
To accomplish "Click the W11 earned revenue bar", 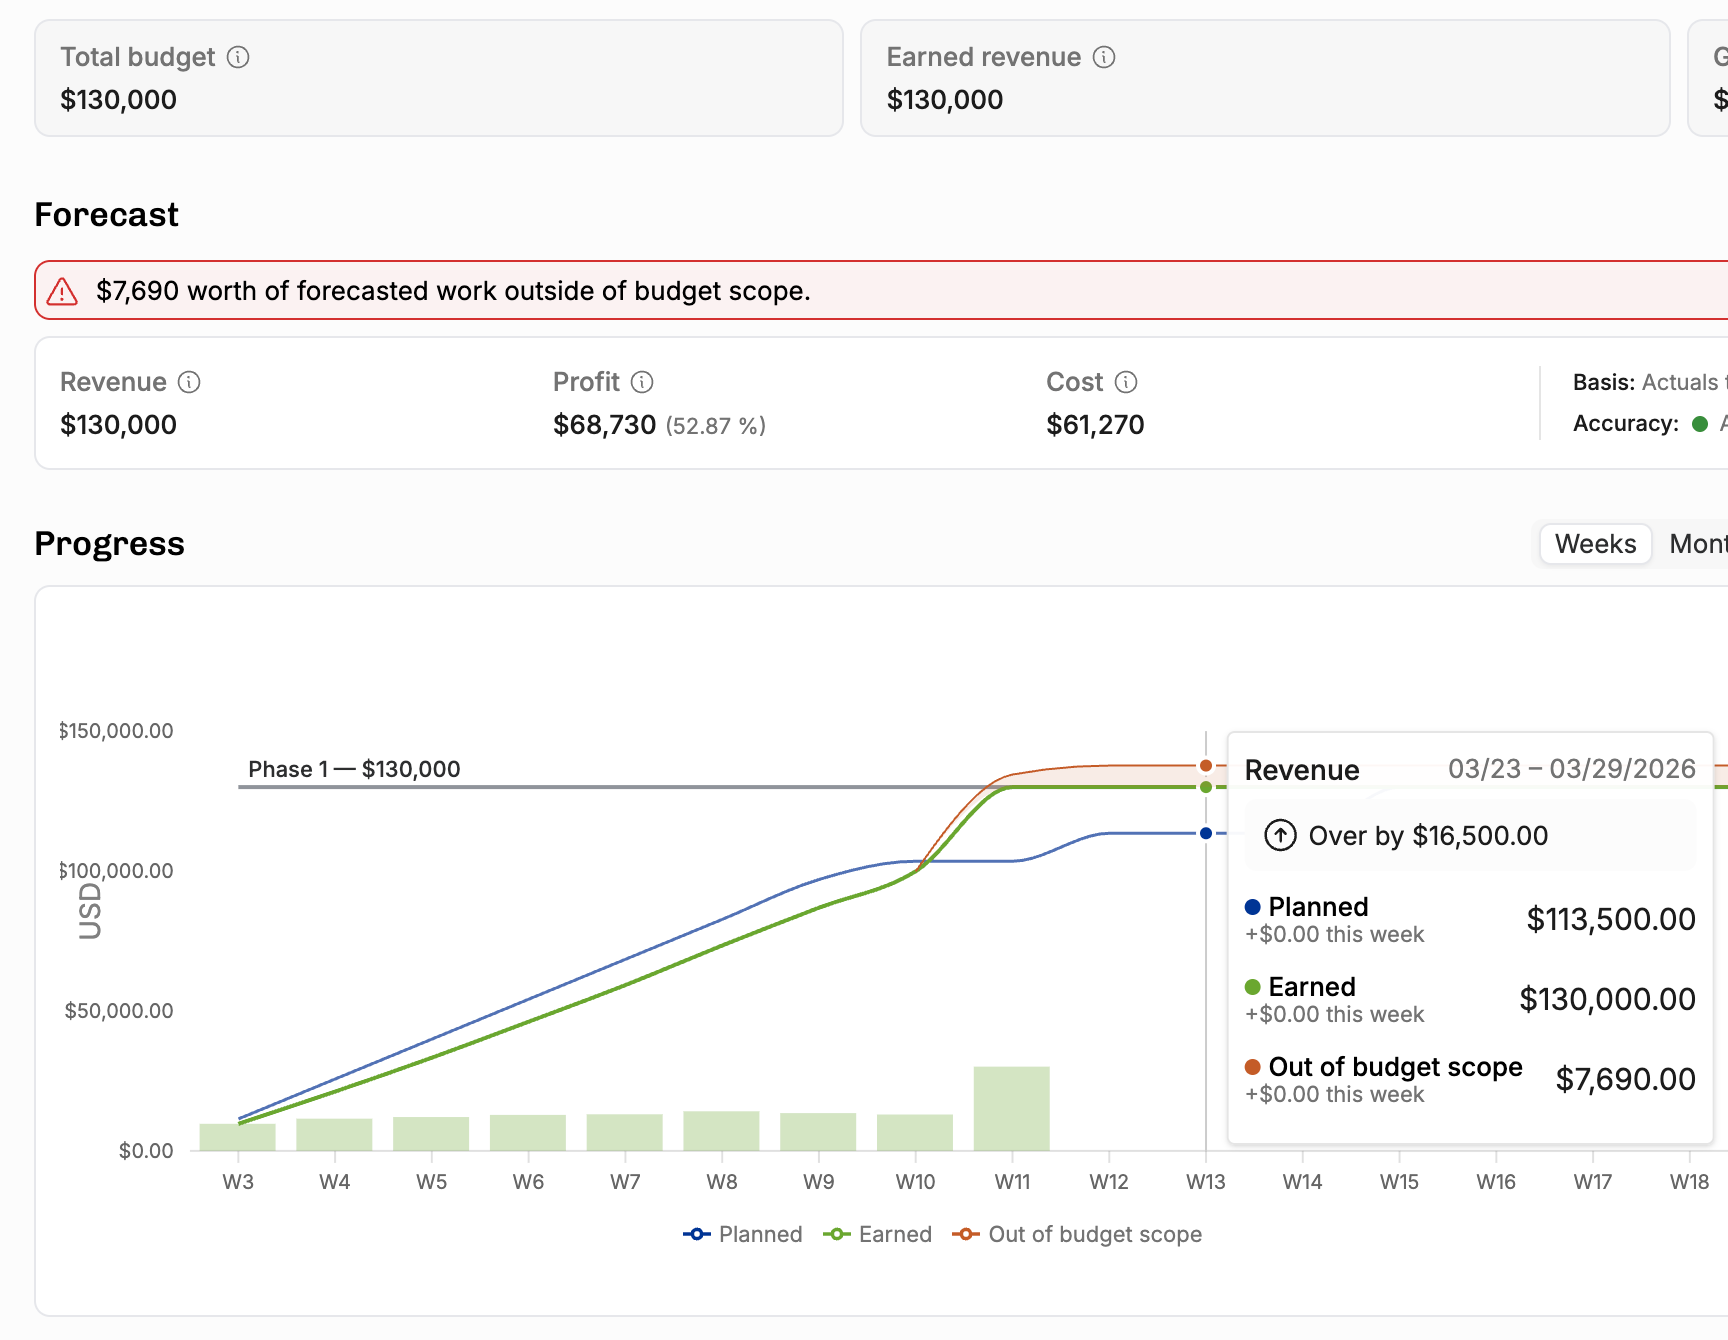I will 1012,1108.
